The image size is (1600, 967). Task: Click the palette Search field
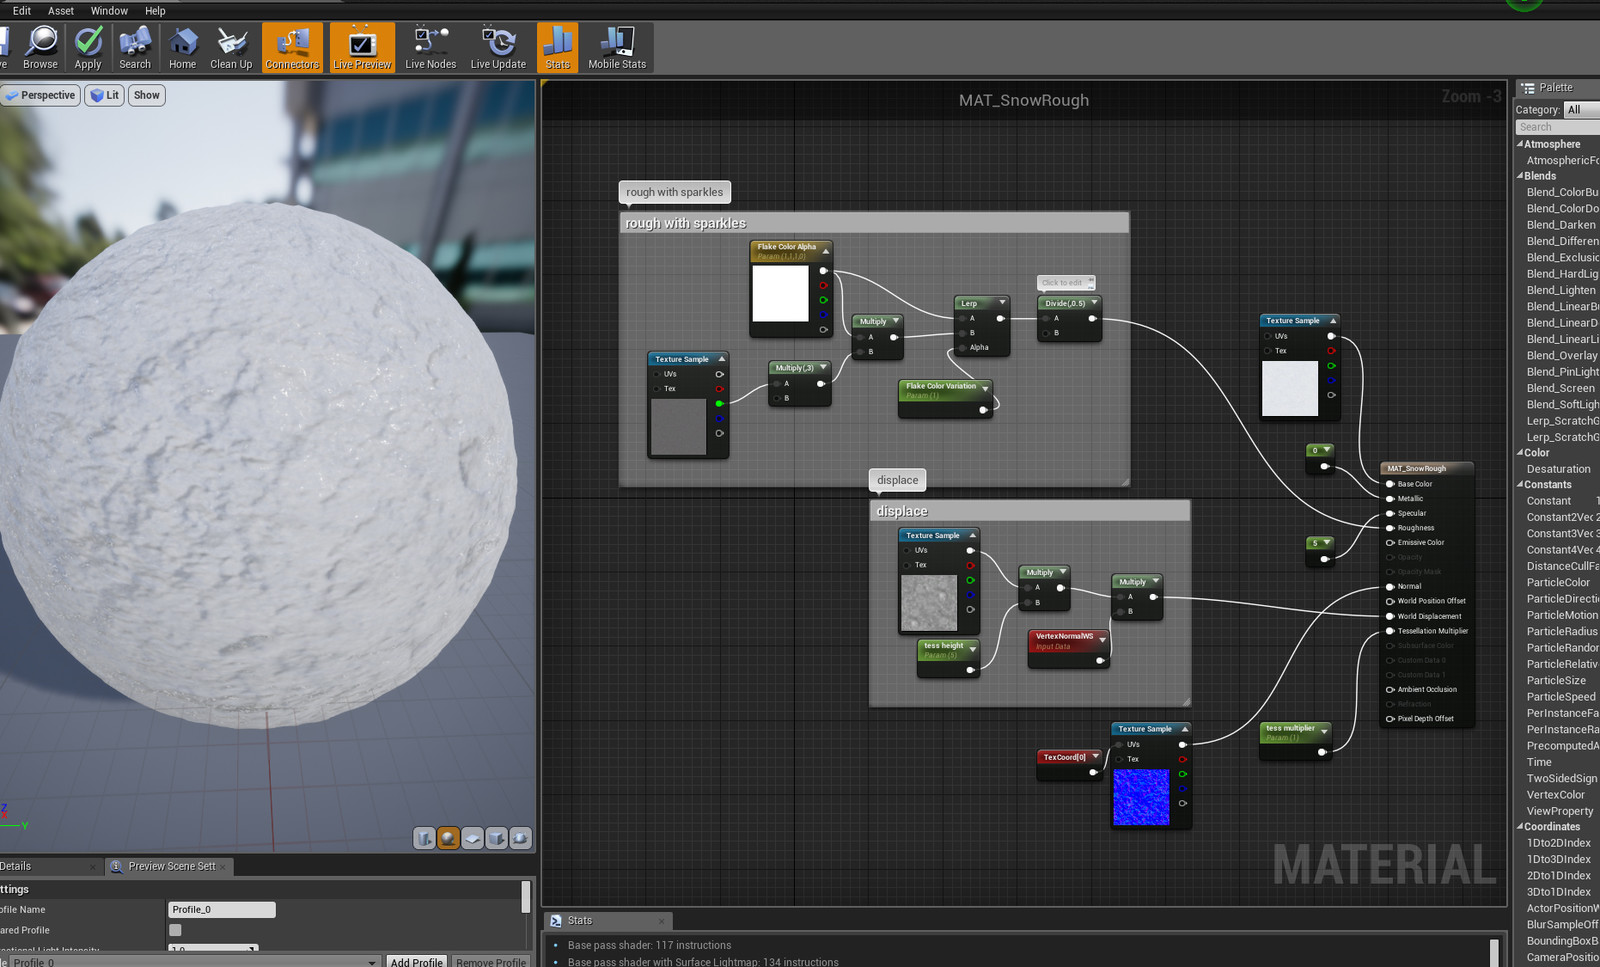(1558, 127)
